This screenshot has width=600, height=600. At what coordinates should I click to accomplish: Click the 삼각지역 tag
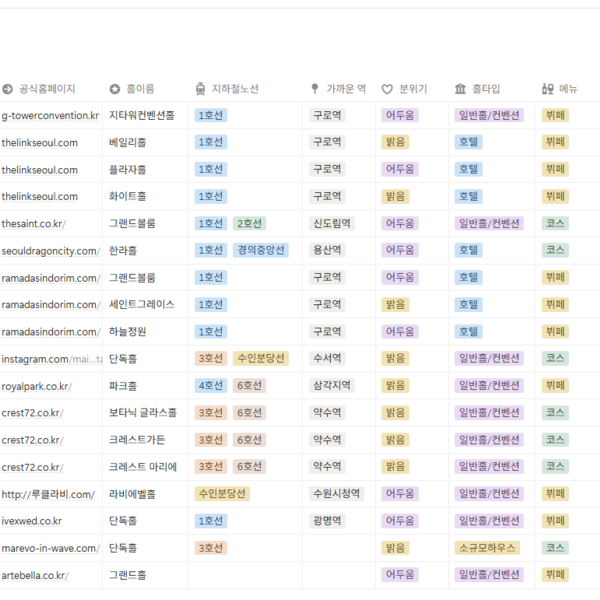click(x=332, y=386)
